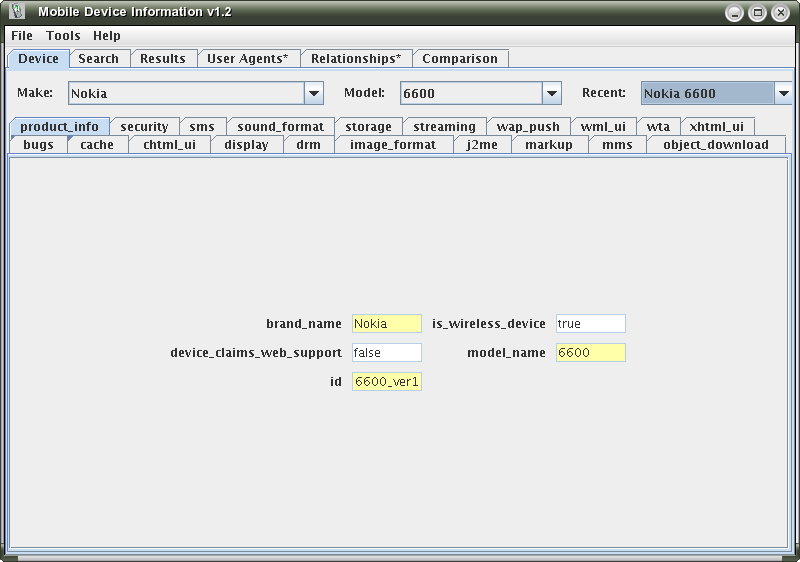800x562 pixels.
Task: Click the id field showing 6600_ver1
Action: pos(387,382)
